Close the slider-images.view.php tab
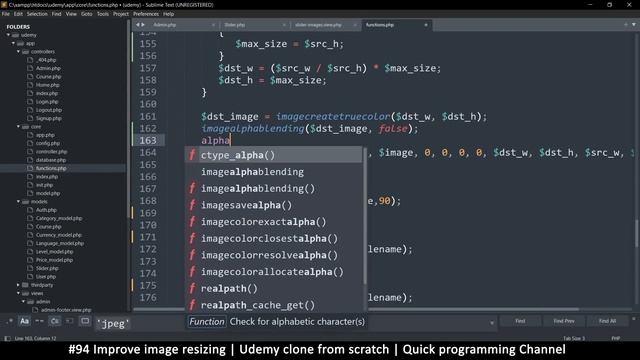Image resolution: width=640 pixels, height=360 pixels. (x=355, y=25)
